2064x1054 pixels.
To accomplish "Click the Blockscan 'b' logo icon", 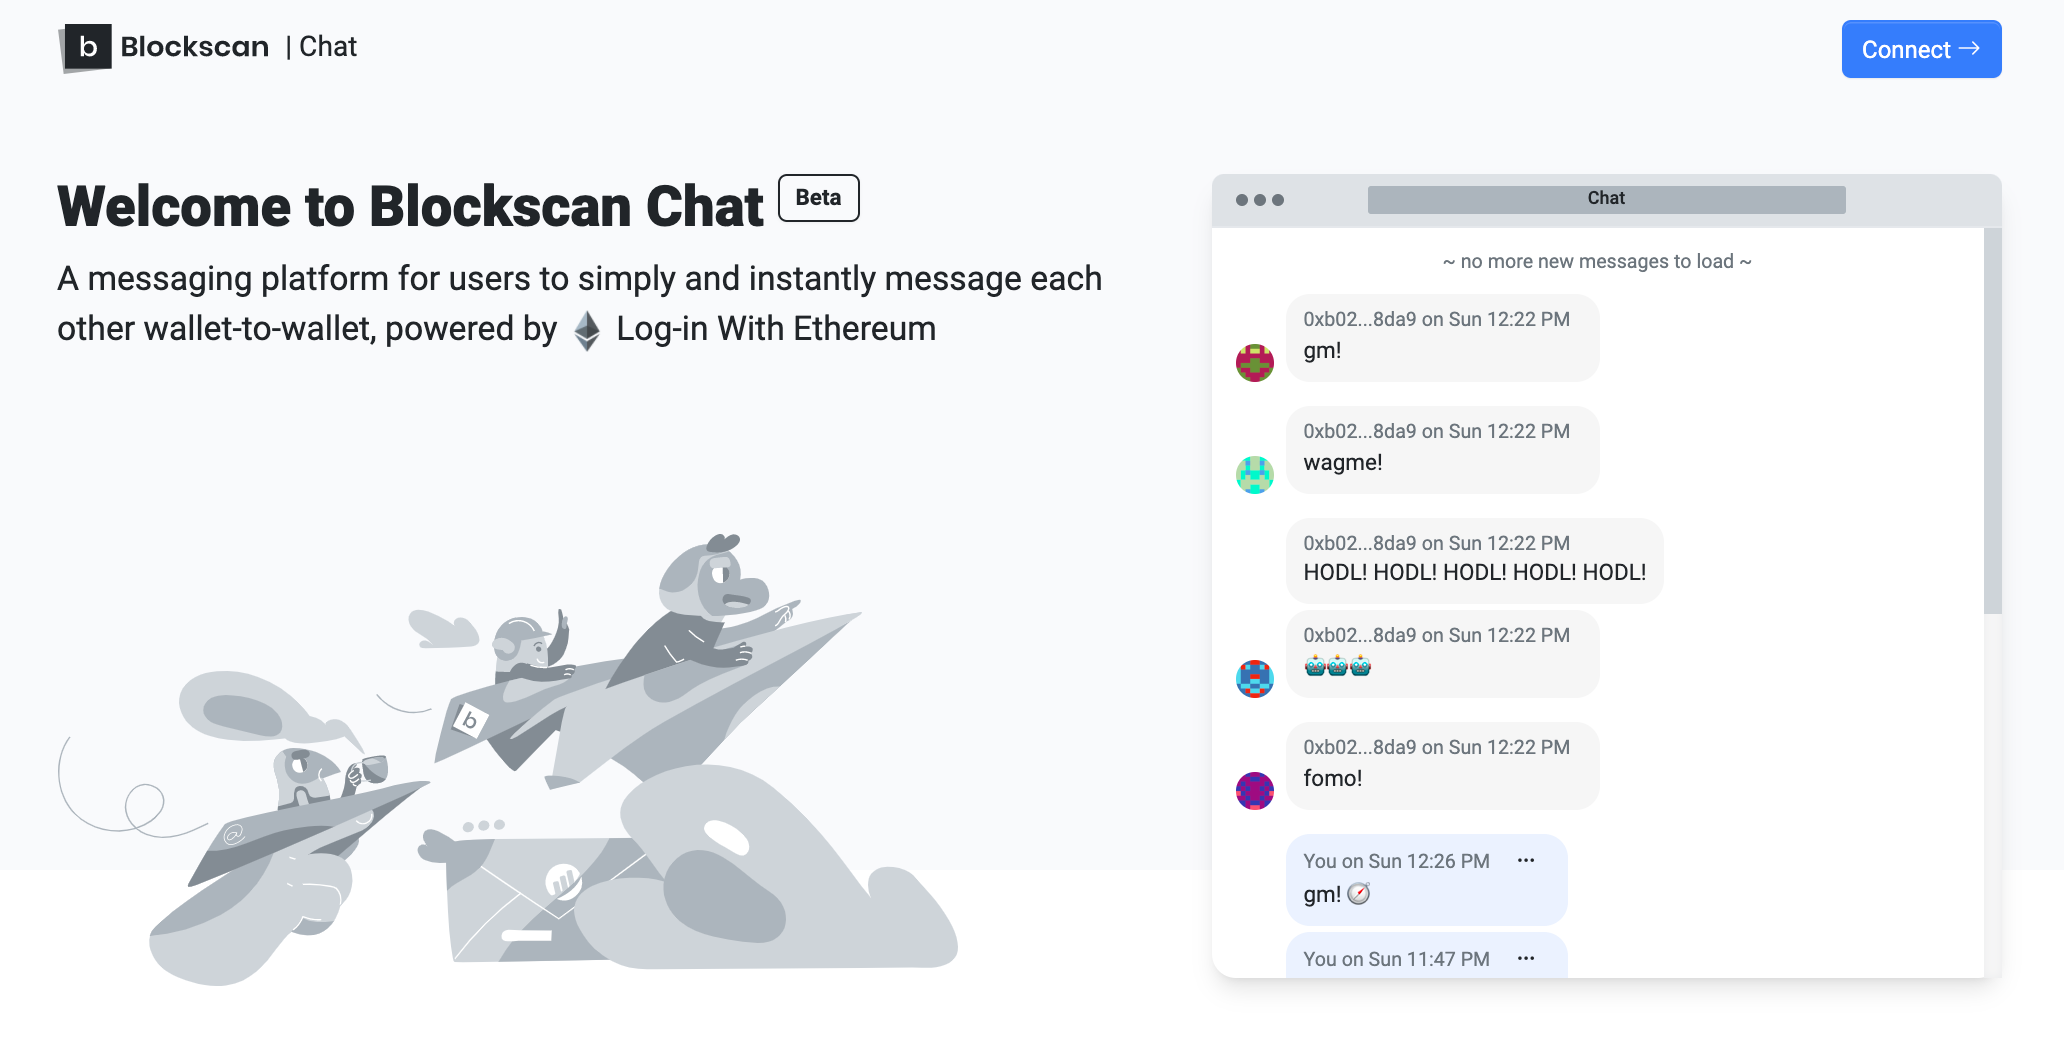I will (x=85, y=47).
